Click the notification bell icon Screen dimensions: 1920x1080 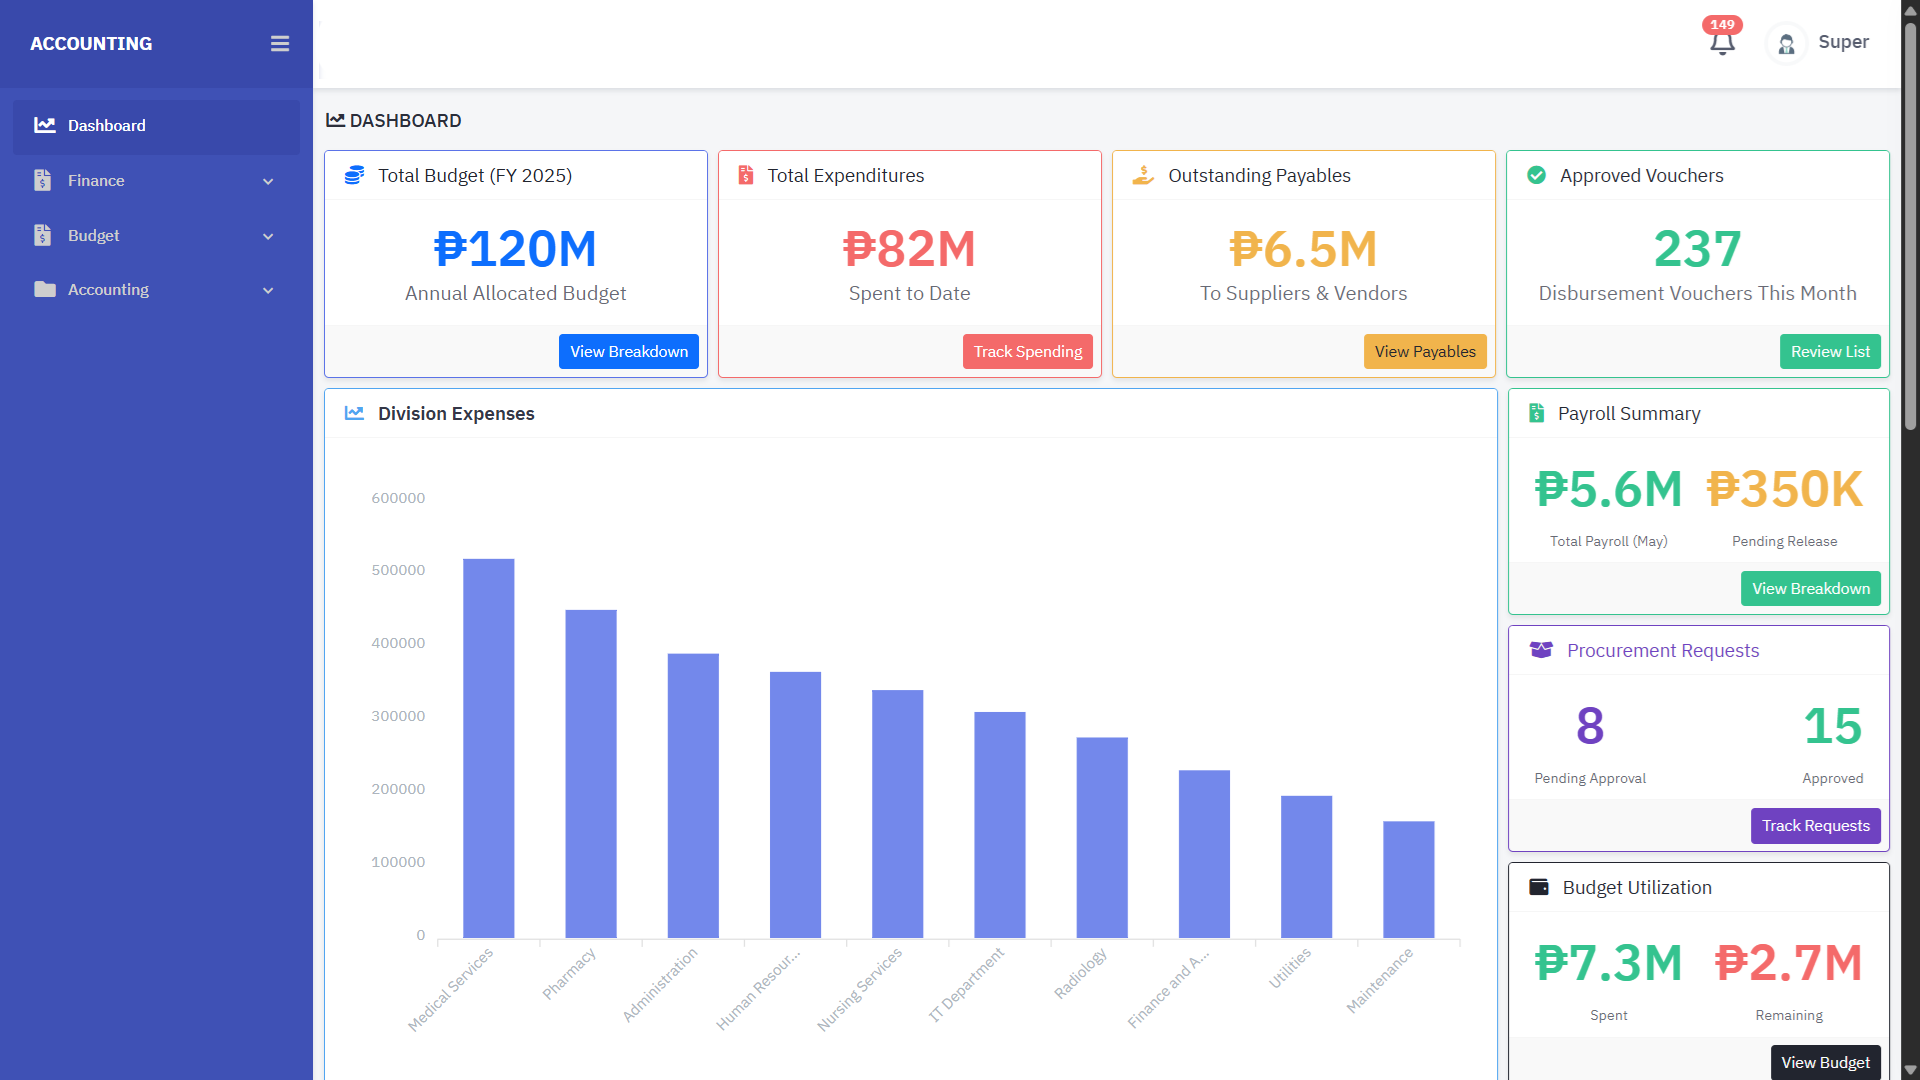point(1721,43)
